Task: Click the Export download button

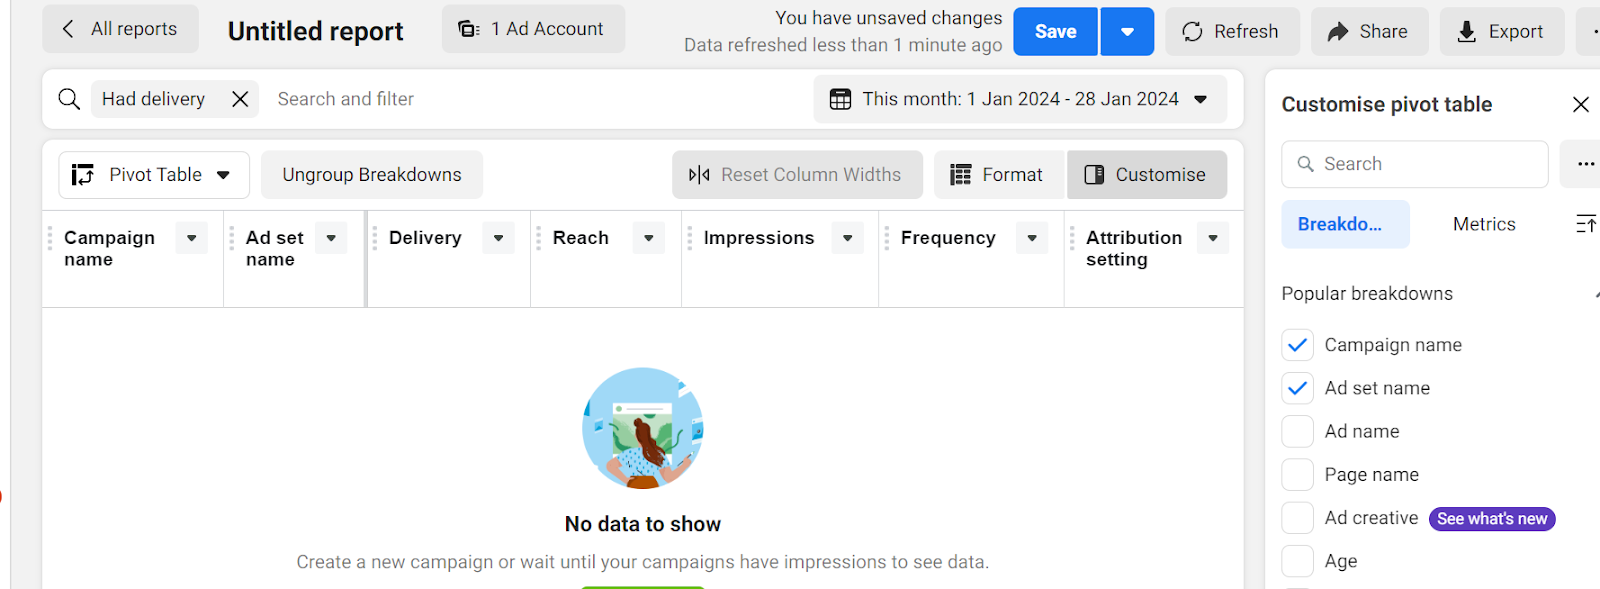Action: (1501, 32)
